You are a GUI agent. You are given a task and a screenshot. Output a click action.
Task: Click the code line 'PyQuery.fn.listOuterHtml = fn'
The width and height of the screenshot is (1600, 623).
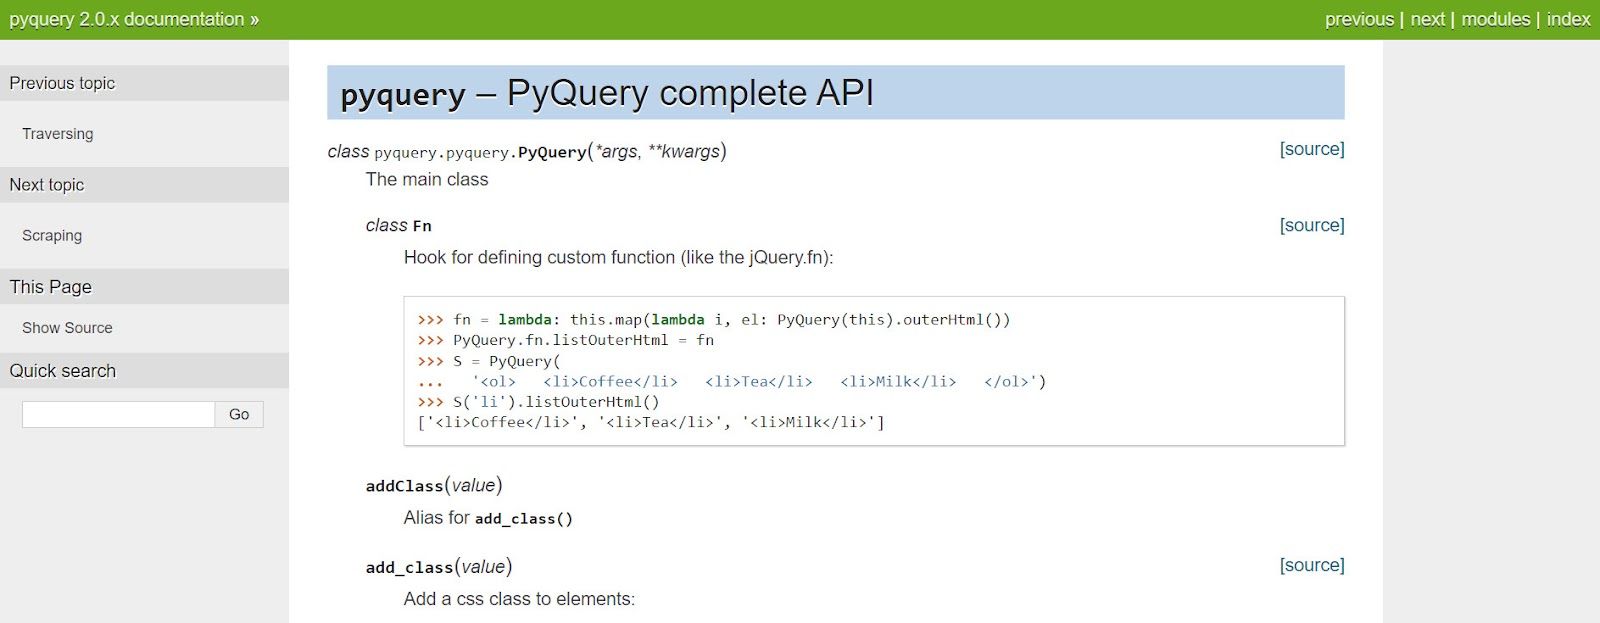tap(566, 340)
